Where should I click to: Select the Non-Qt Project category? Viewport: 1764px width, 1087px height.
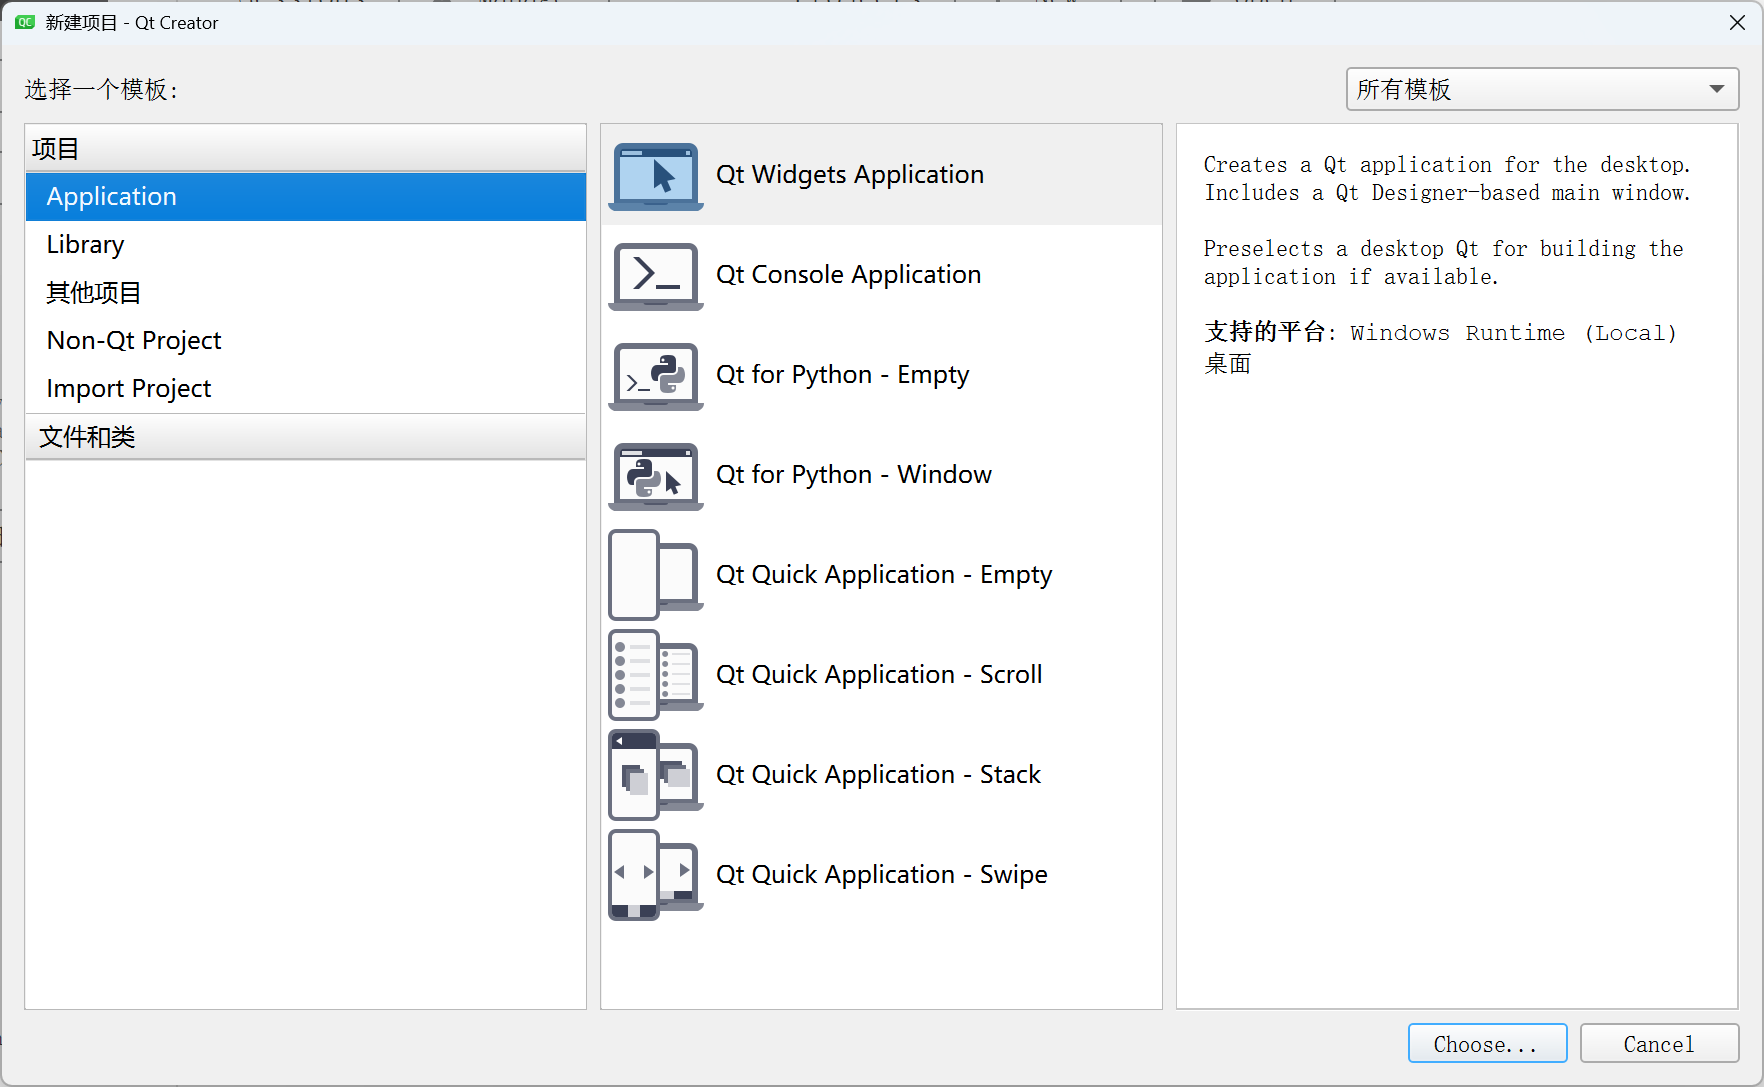point(306,341)
